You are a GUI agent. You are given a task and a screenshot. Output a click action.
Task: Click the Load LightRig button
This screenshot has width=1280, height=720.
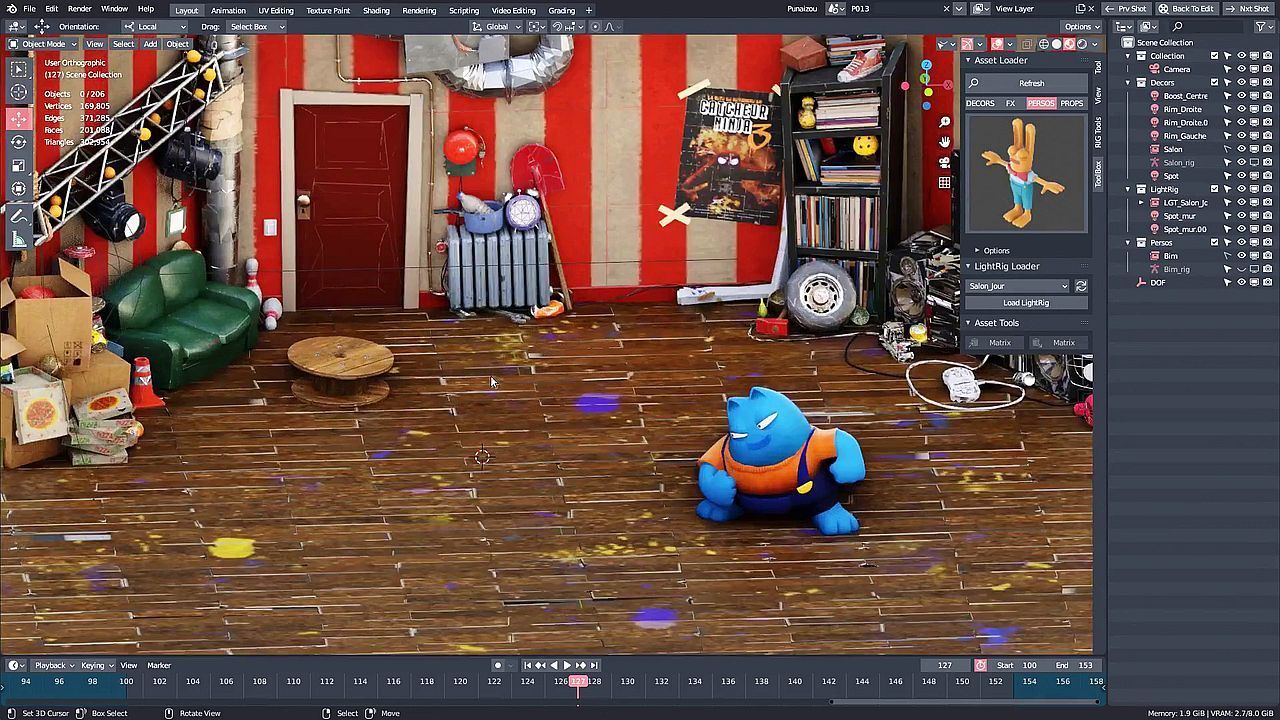(x=1026, y=303)
